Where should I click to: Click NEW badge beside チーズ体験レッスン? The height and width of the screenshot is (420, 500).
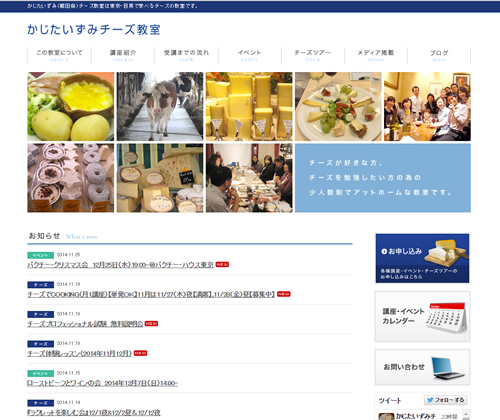click(140, 353)
